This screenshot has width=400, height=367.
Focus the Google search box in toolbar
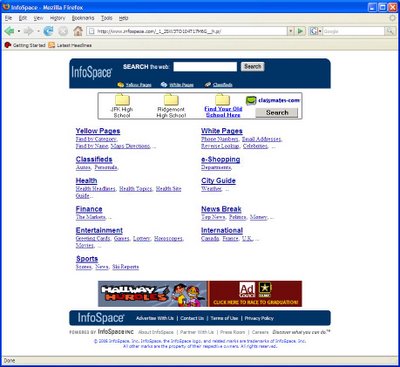pyautogui.click(x=353, y=31)
